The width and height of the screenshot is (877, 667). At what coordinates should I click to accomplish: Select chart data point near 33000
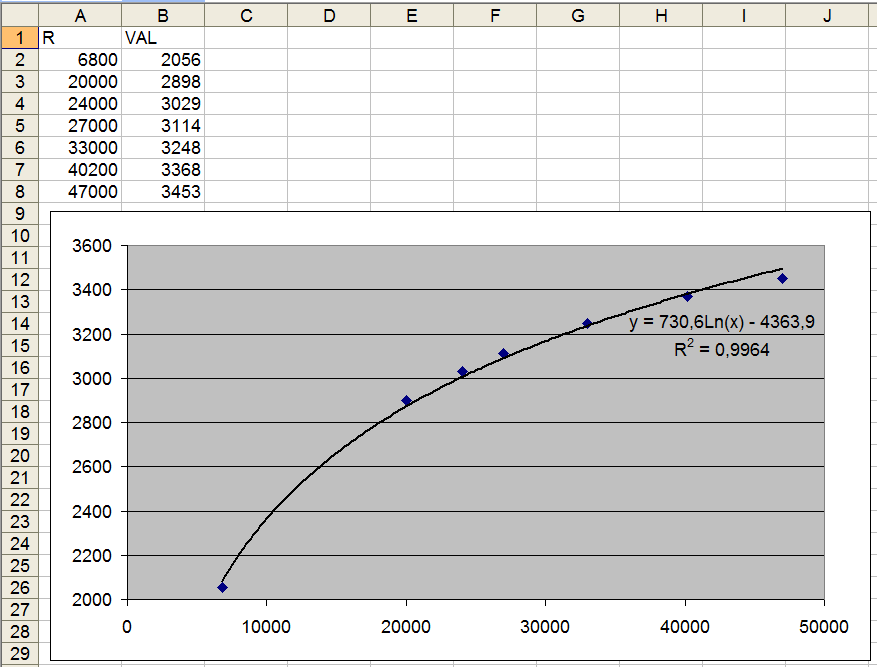coord(587,323)
